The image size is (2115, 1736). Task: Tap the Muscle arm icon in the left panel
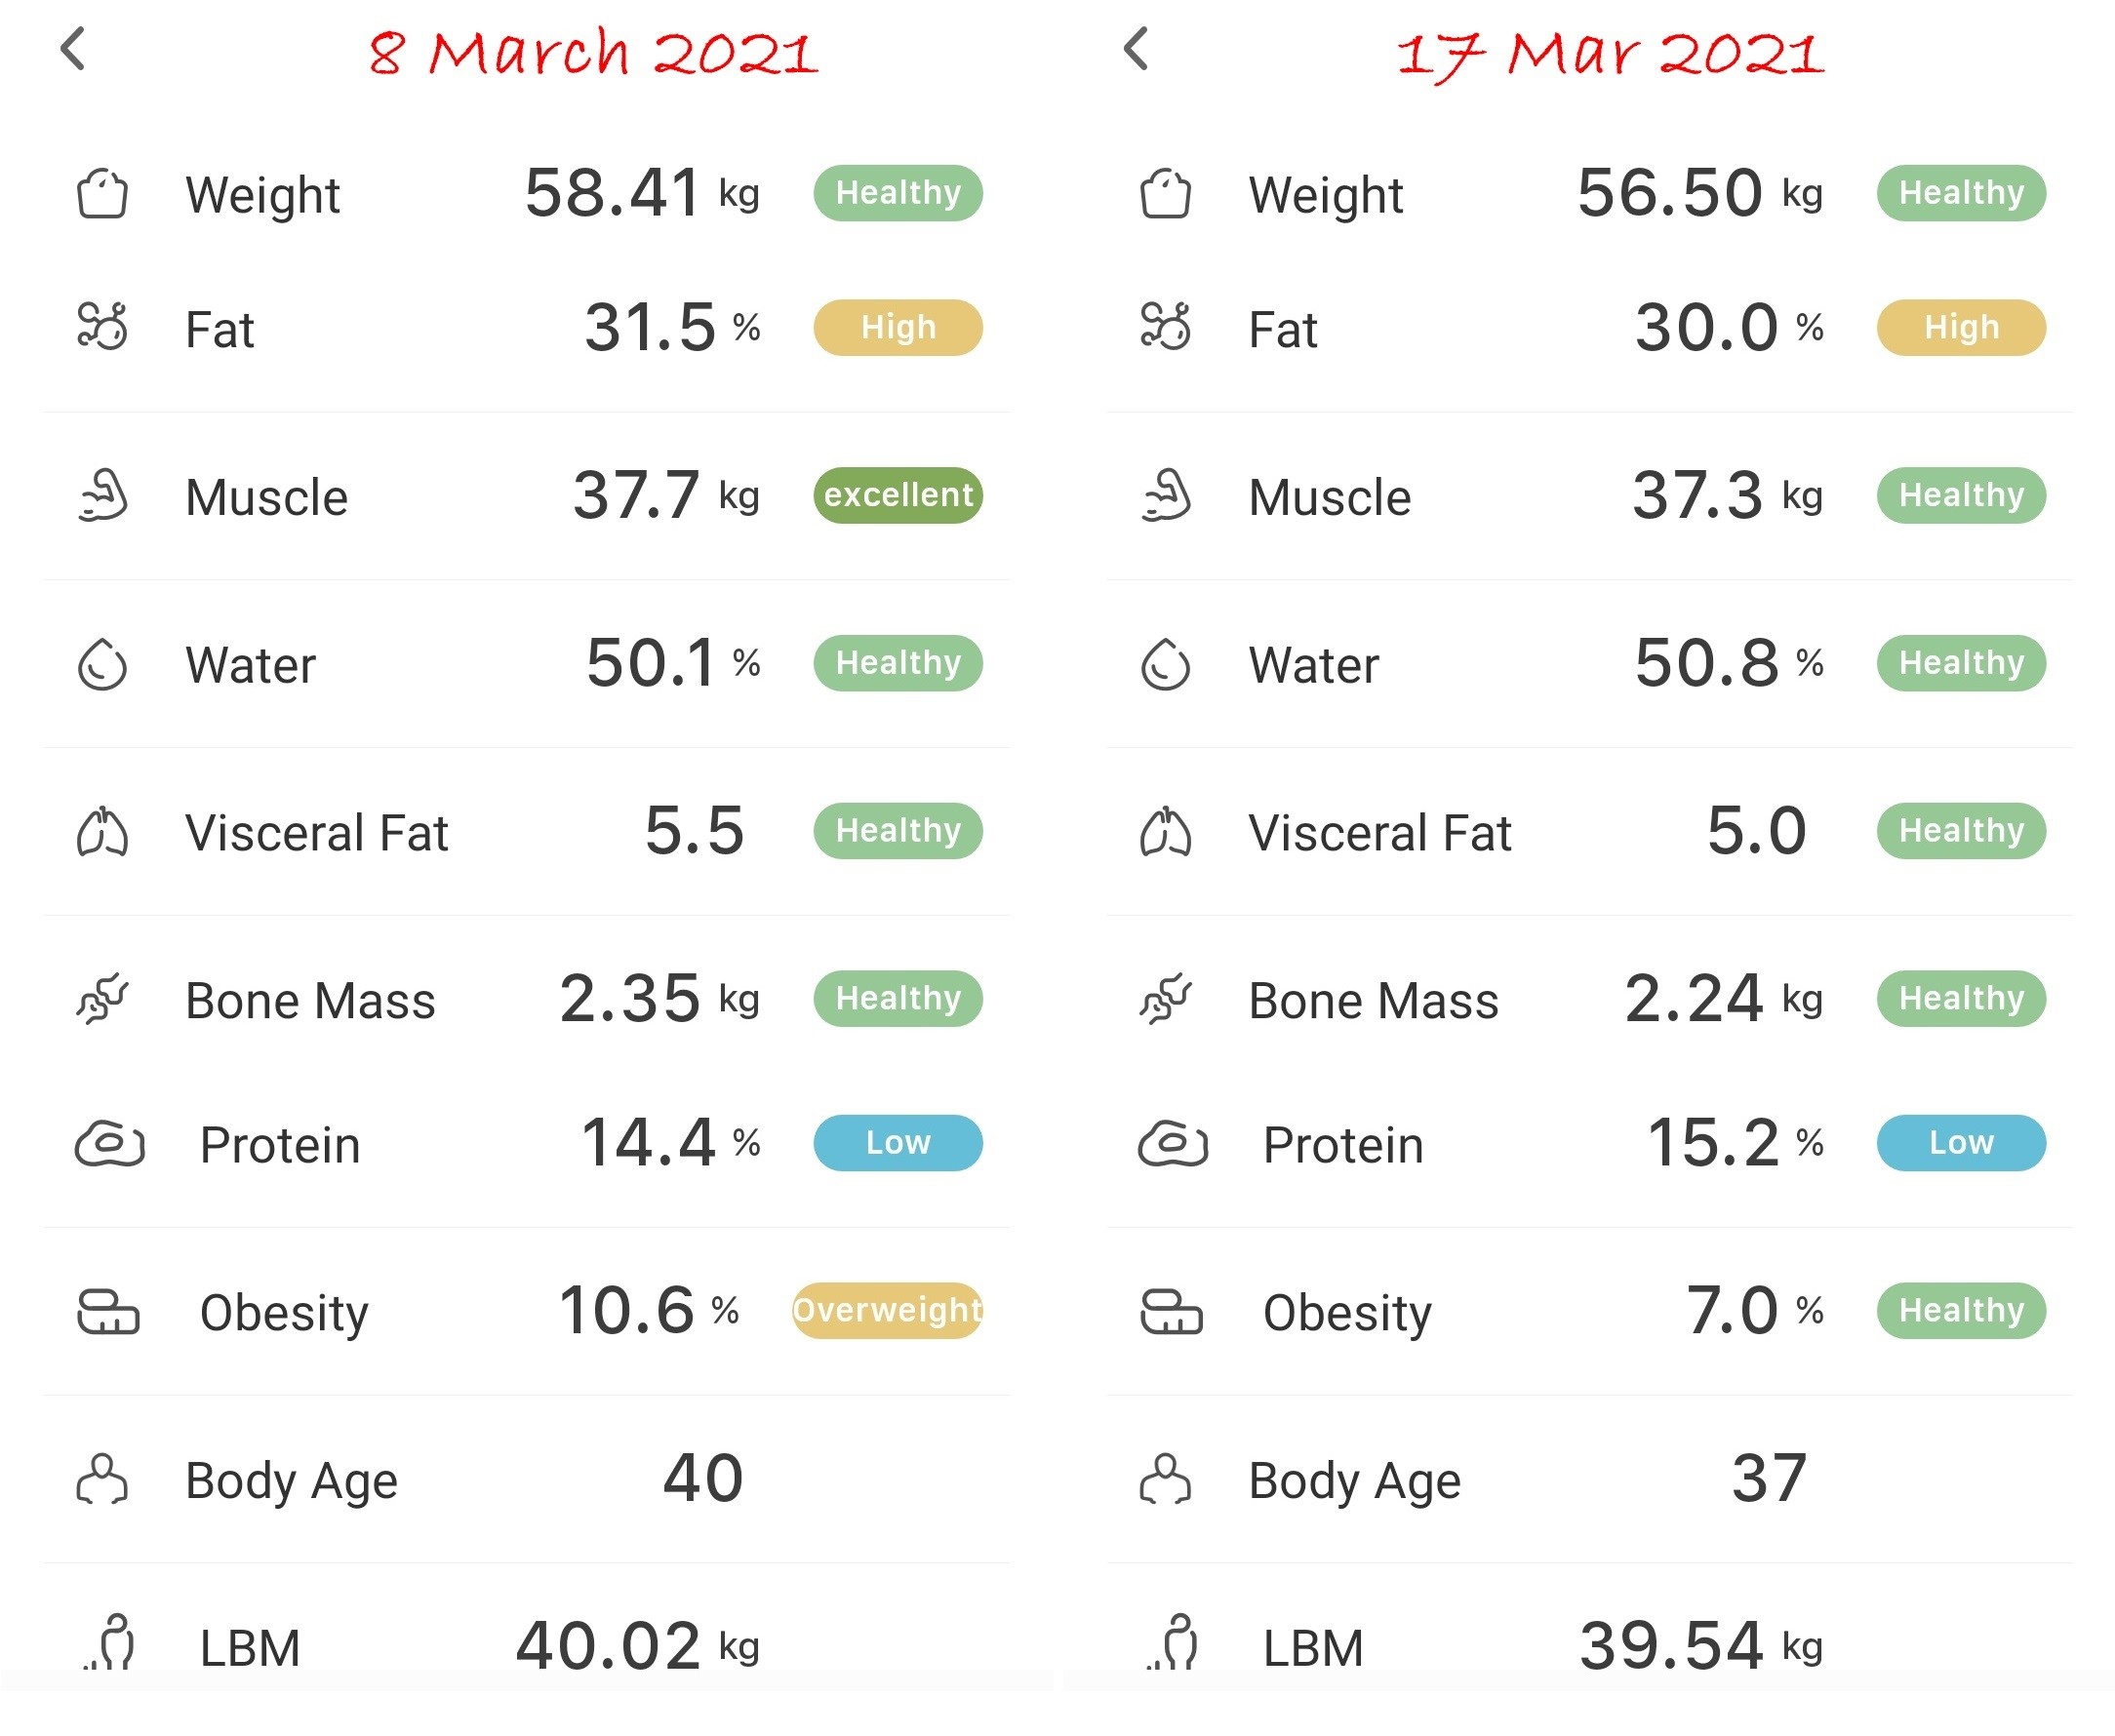coord(103,495)
